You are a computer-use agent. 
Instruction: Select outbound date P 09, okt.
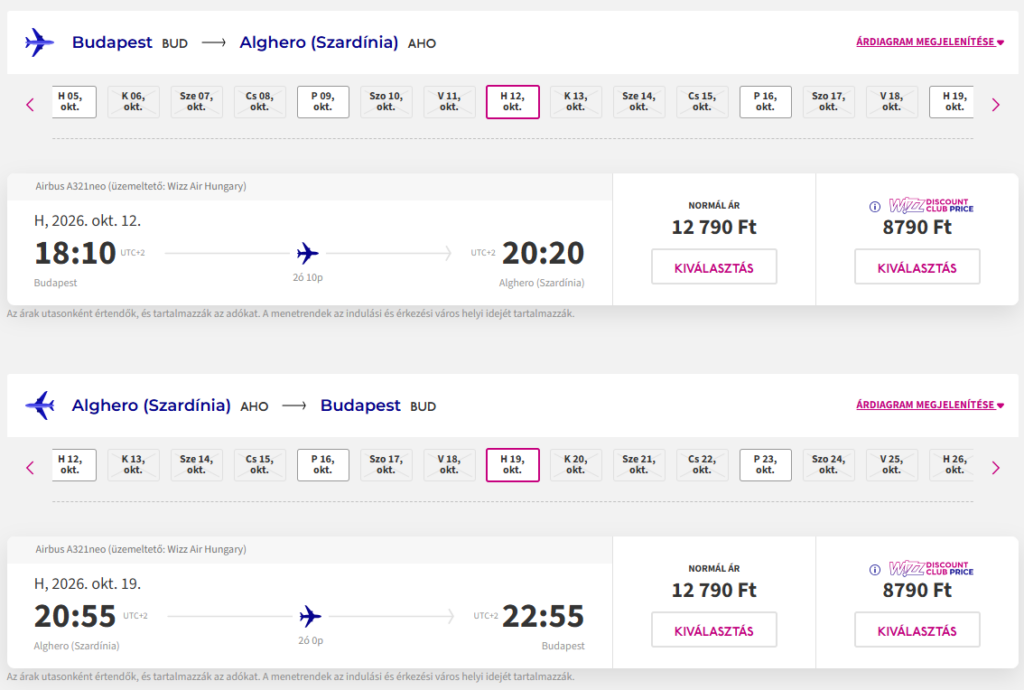coord(323,102)
